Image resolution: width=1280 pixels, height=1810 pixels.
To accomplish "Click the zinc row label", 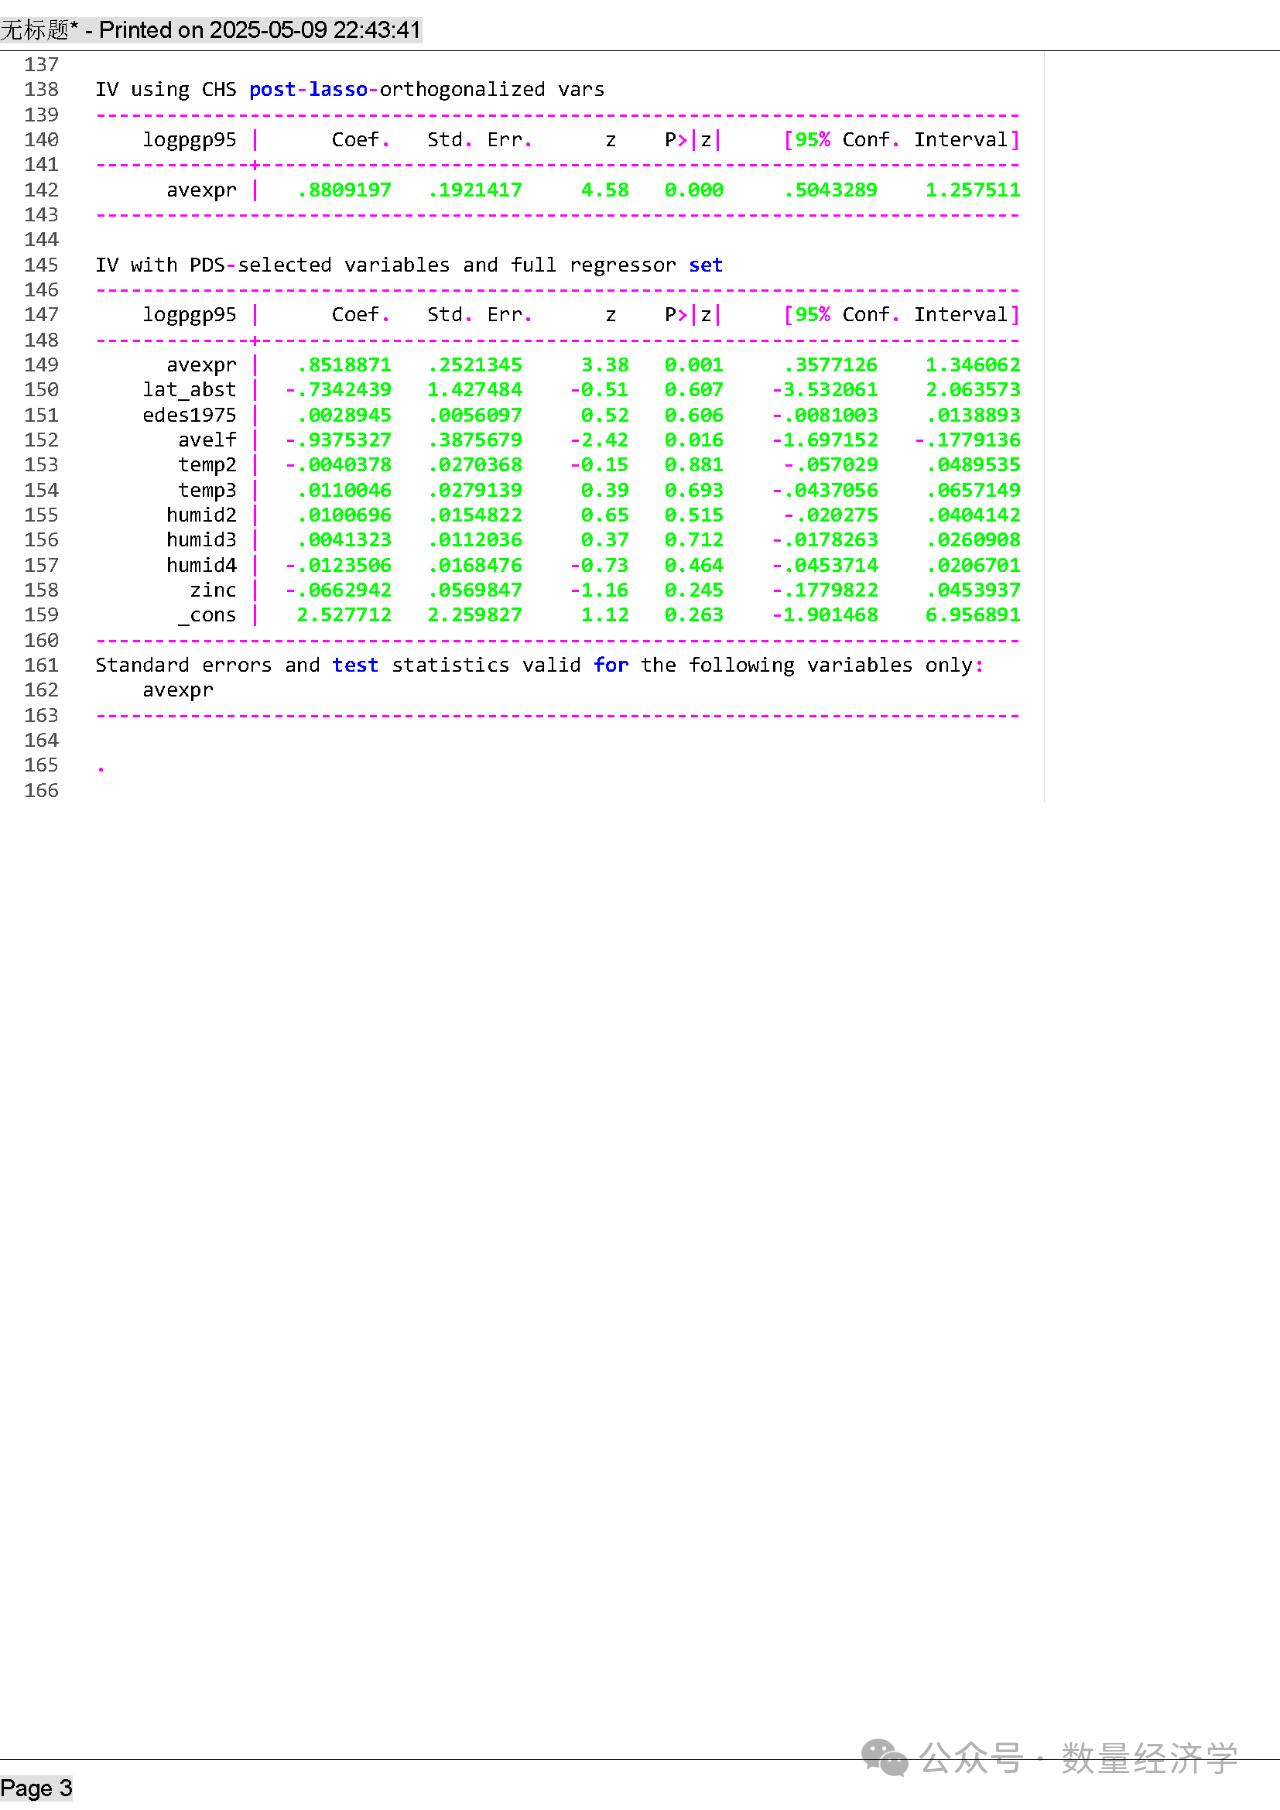I will (214, 590).
